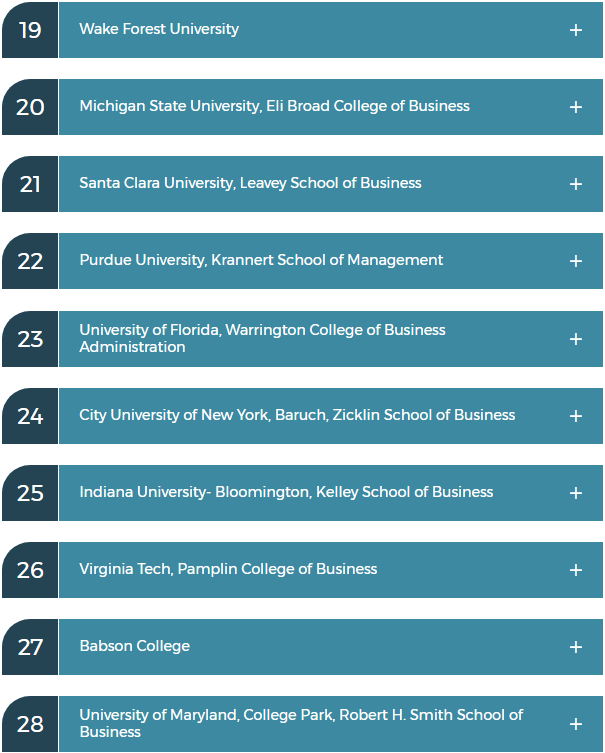Click plus icon for Indiana University-Bloomington

[575, 493]
